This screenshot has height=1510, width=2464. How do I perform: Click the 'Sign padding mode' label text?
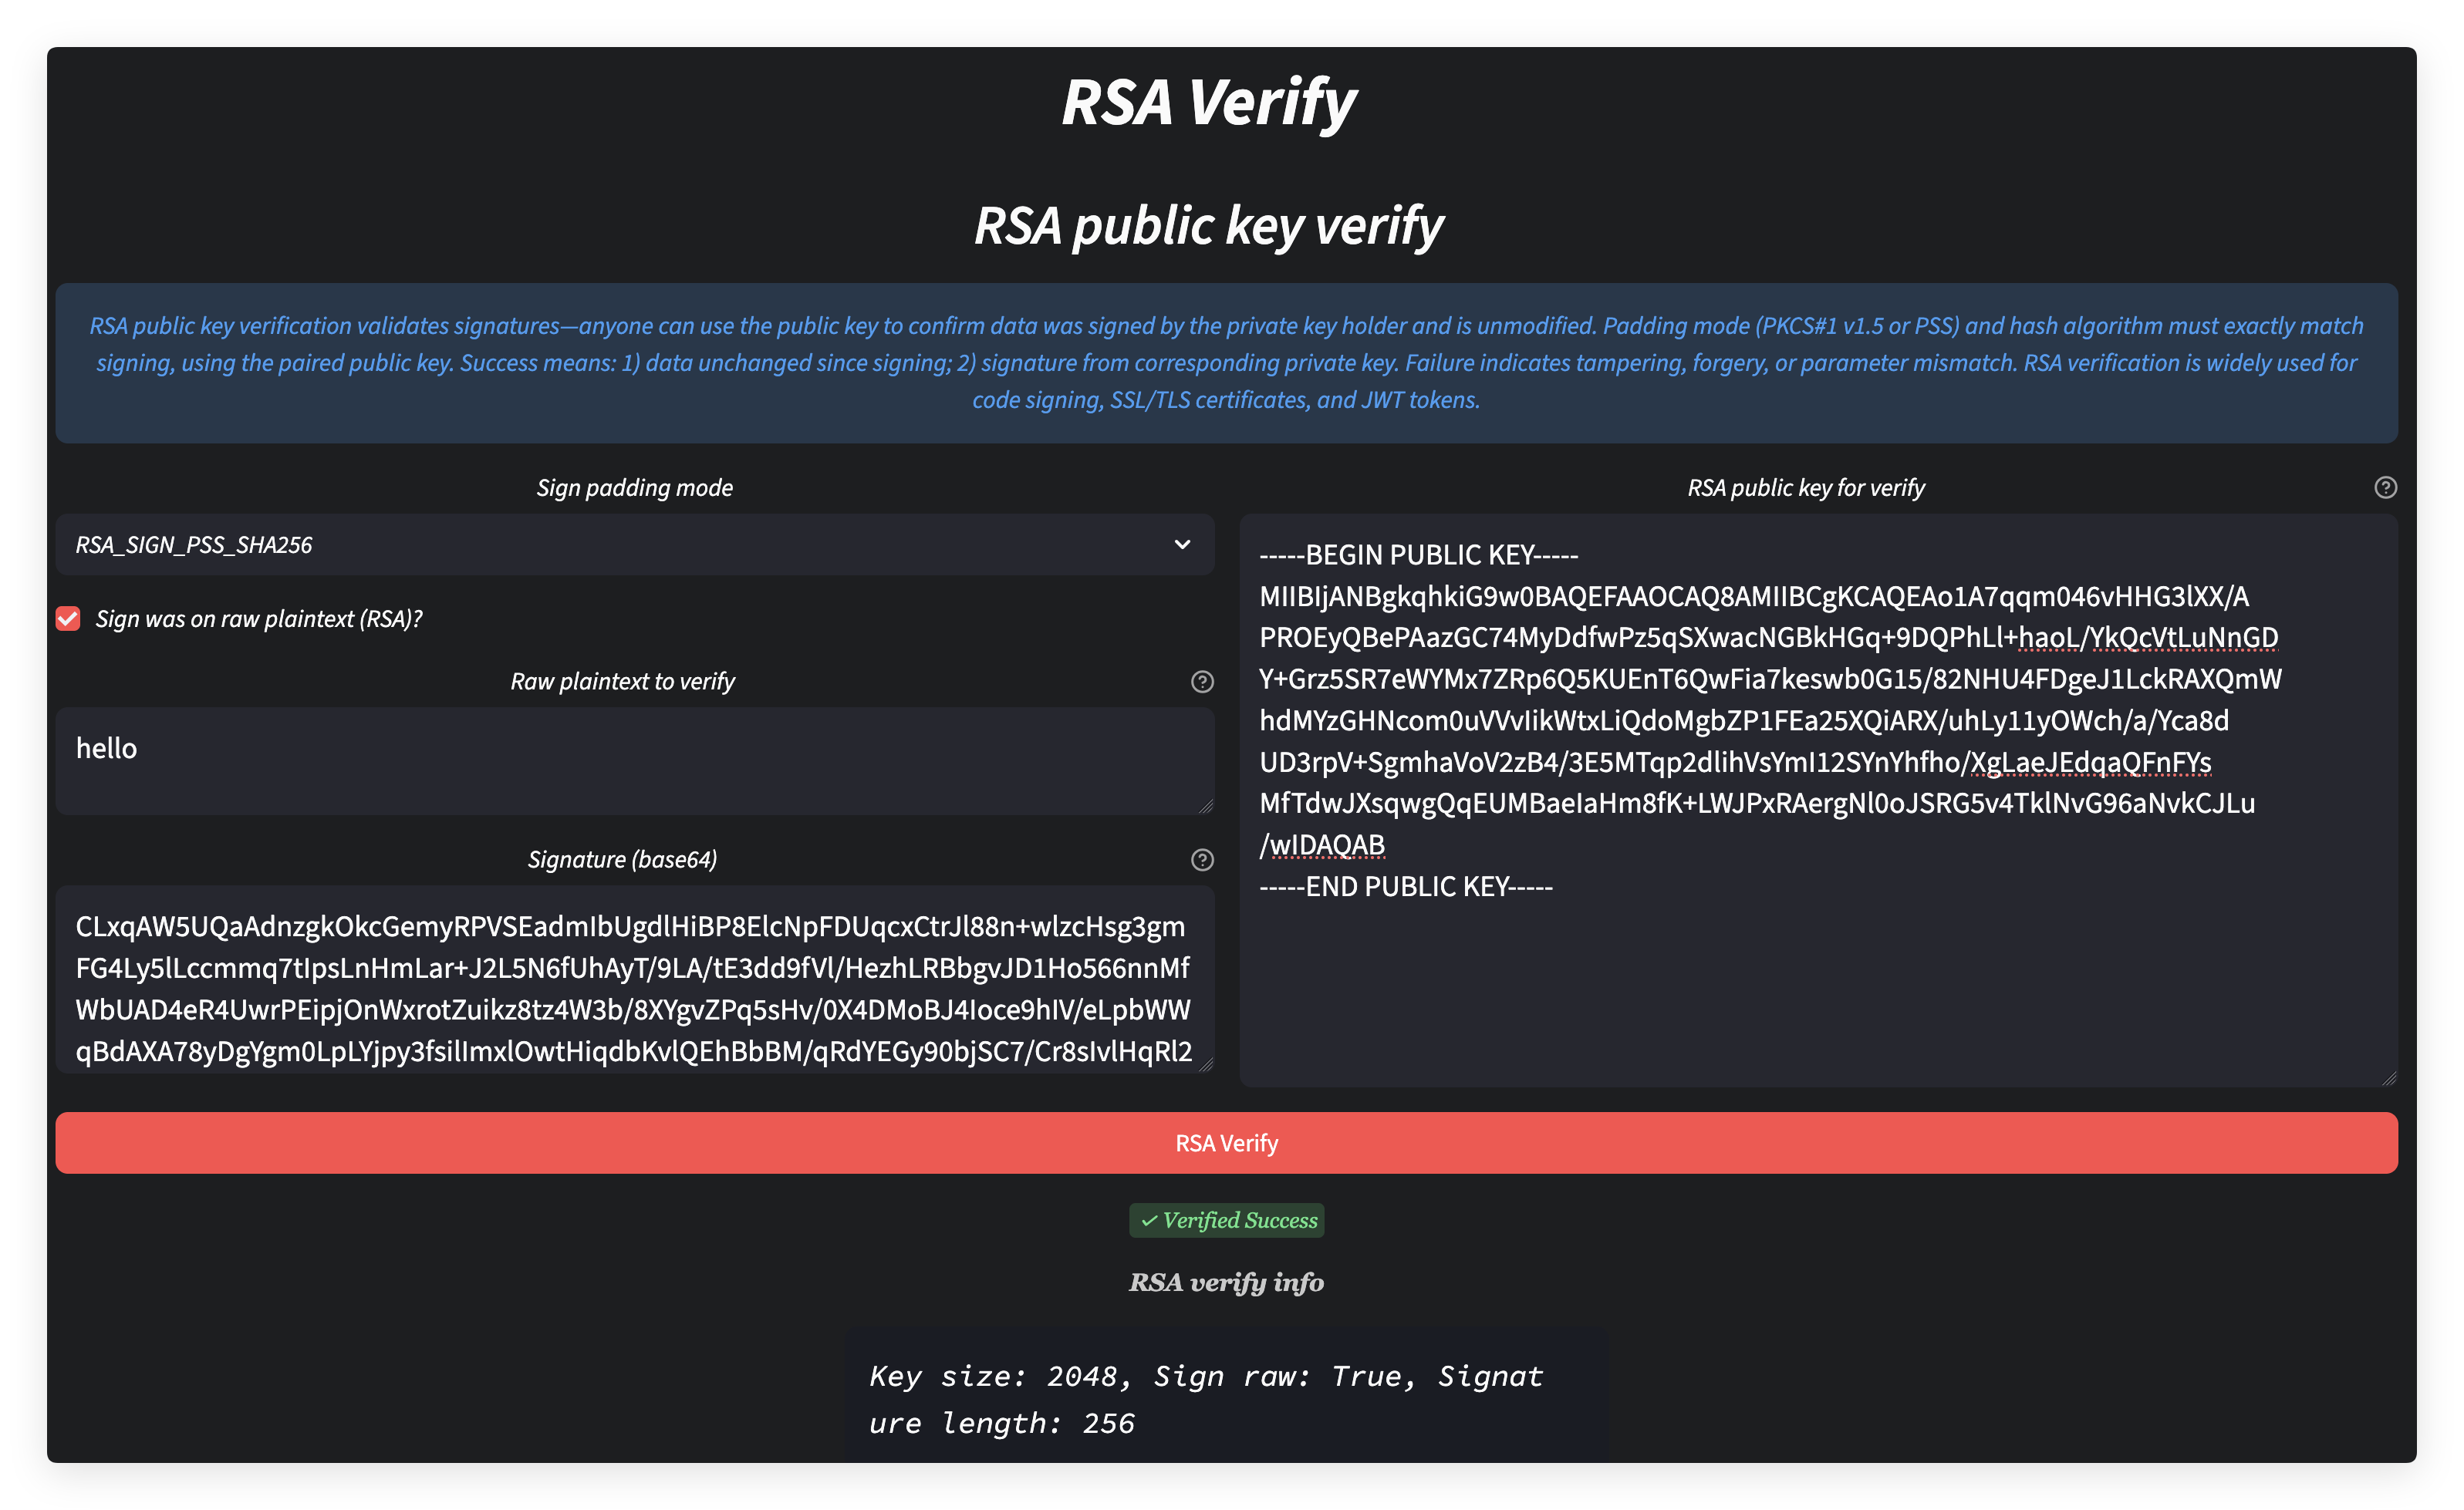click(634, 487)
